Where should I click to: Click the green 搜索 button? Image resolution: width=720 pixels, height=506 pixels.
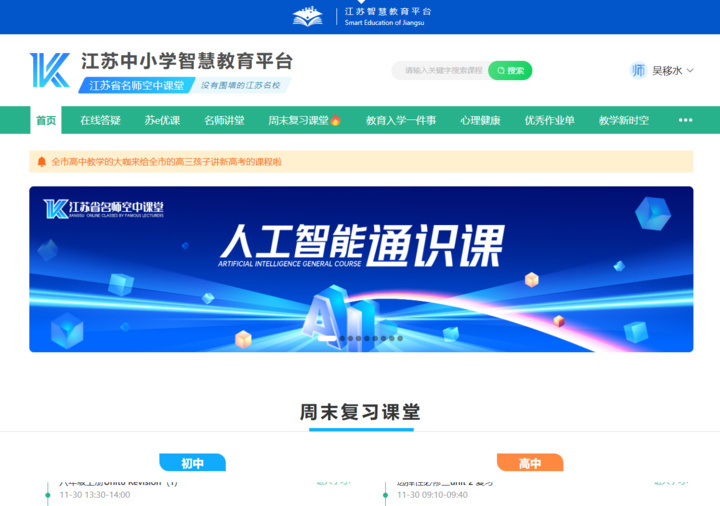tap(510, 70)
